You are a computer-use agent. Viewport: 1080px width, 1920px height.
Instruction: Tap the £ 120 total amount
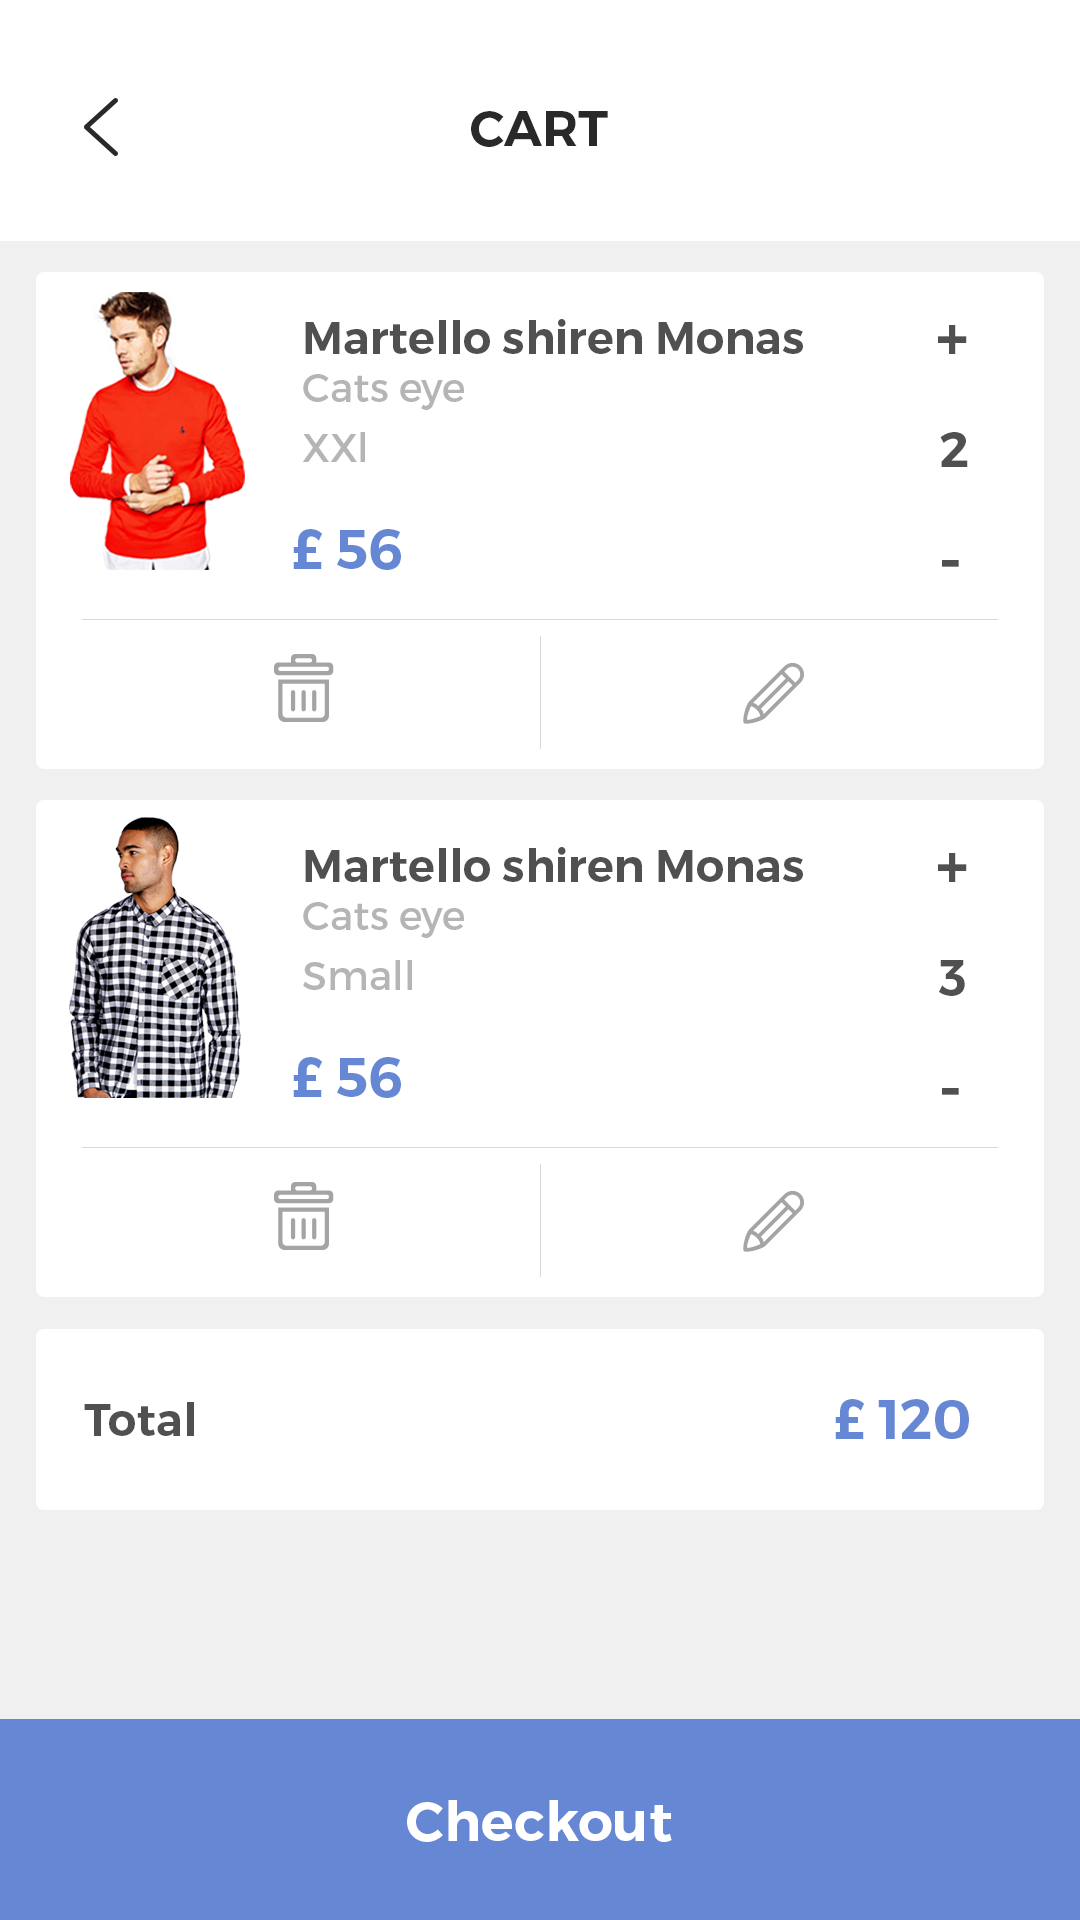pyautogui.click(x=901, y=1420)
